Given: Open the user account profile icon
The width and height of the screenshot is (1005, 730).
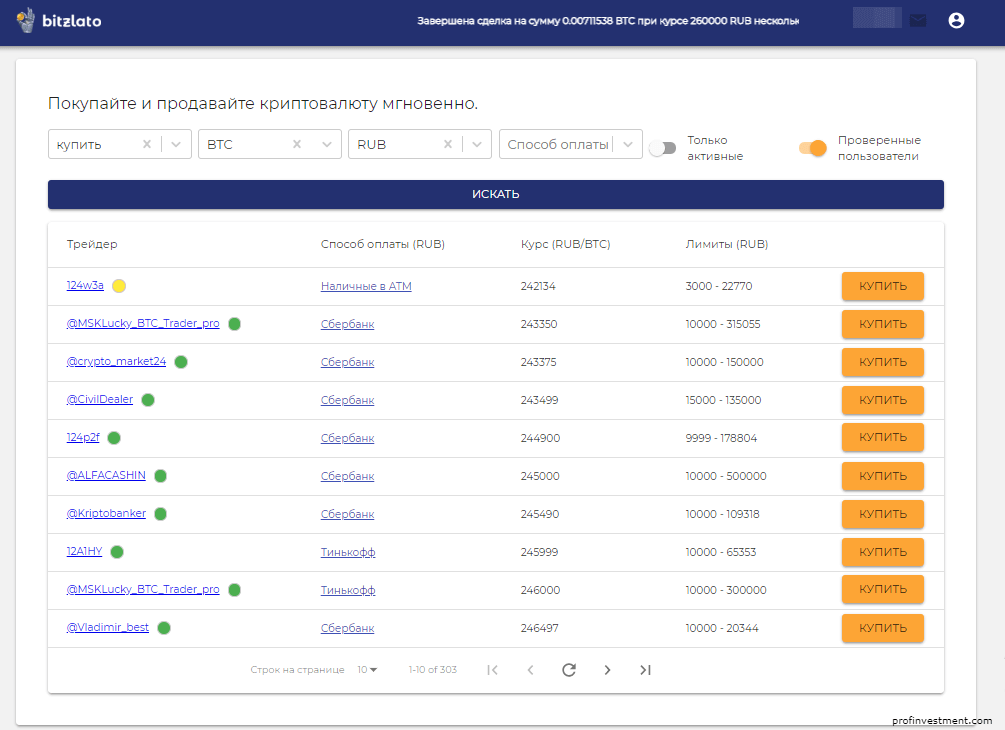Looking at the screenshot, I should click(x=956, y=21).
